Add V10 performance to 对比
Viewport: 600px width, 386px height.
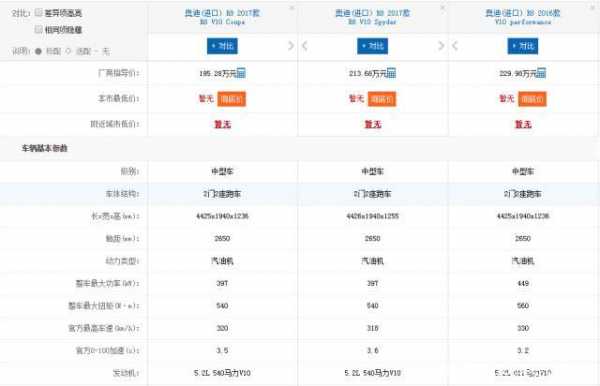pos(523,46)
